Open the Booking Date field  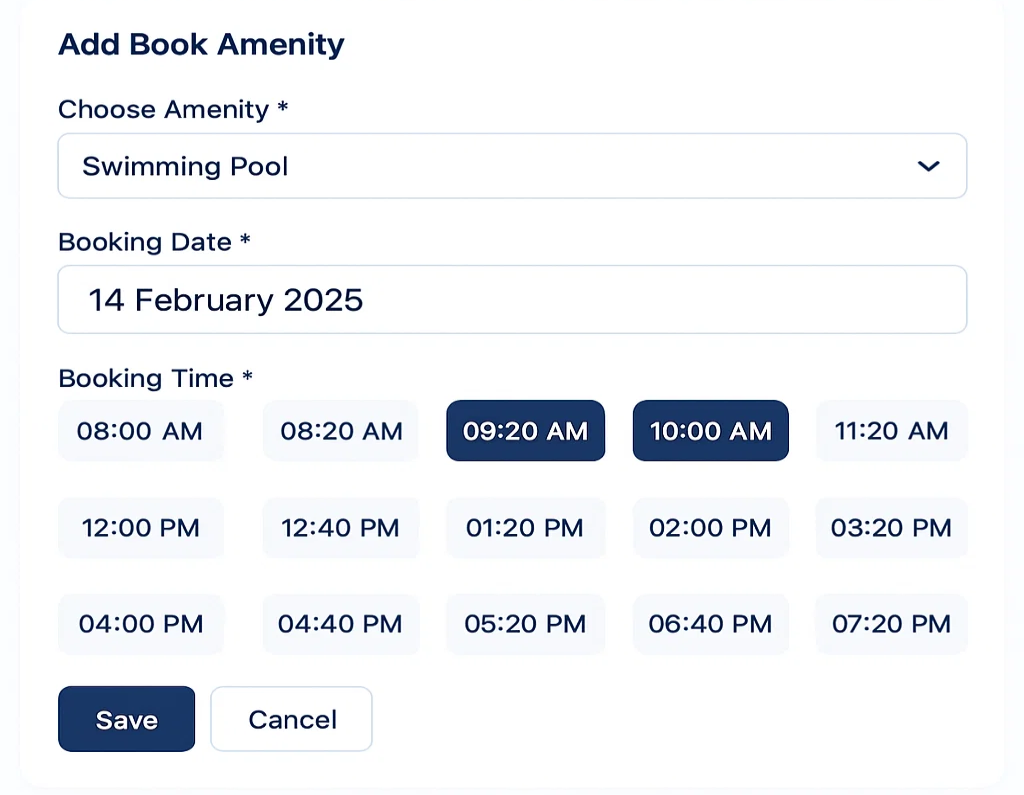(512, 299)
